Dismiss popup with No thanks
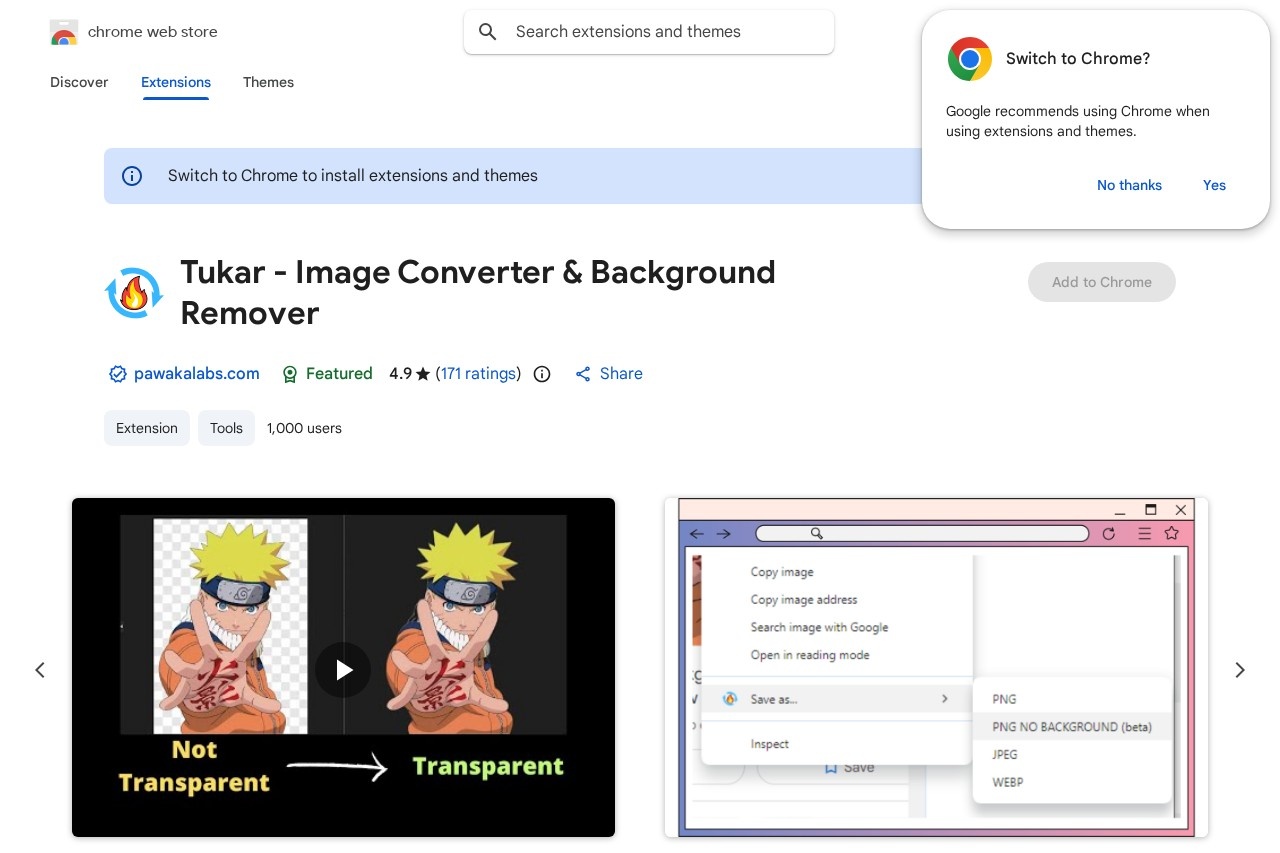The width and height of the screenshot is (1280, 853). (x=1129, y=185)
